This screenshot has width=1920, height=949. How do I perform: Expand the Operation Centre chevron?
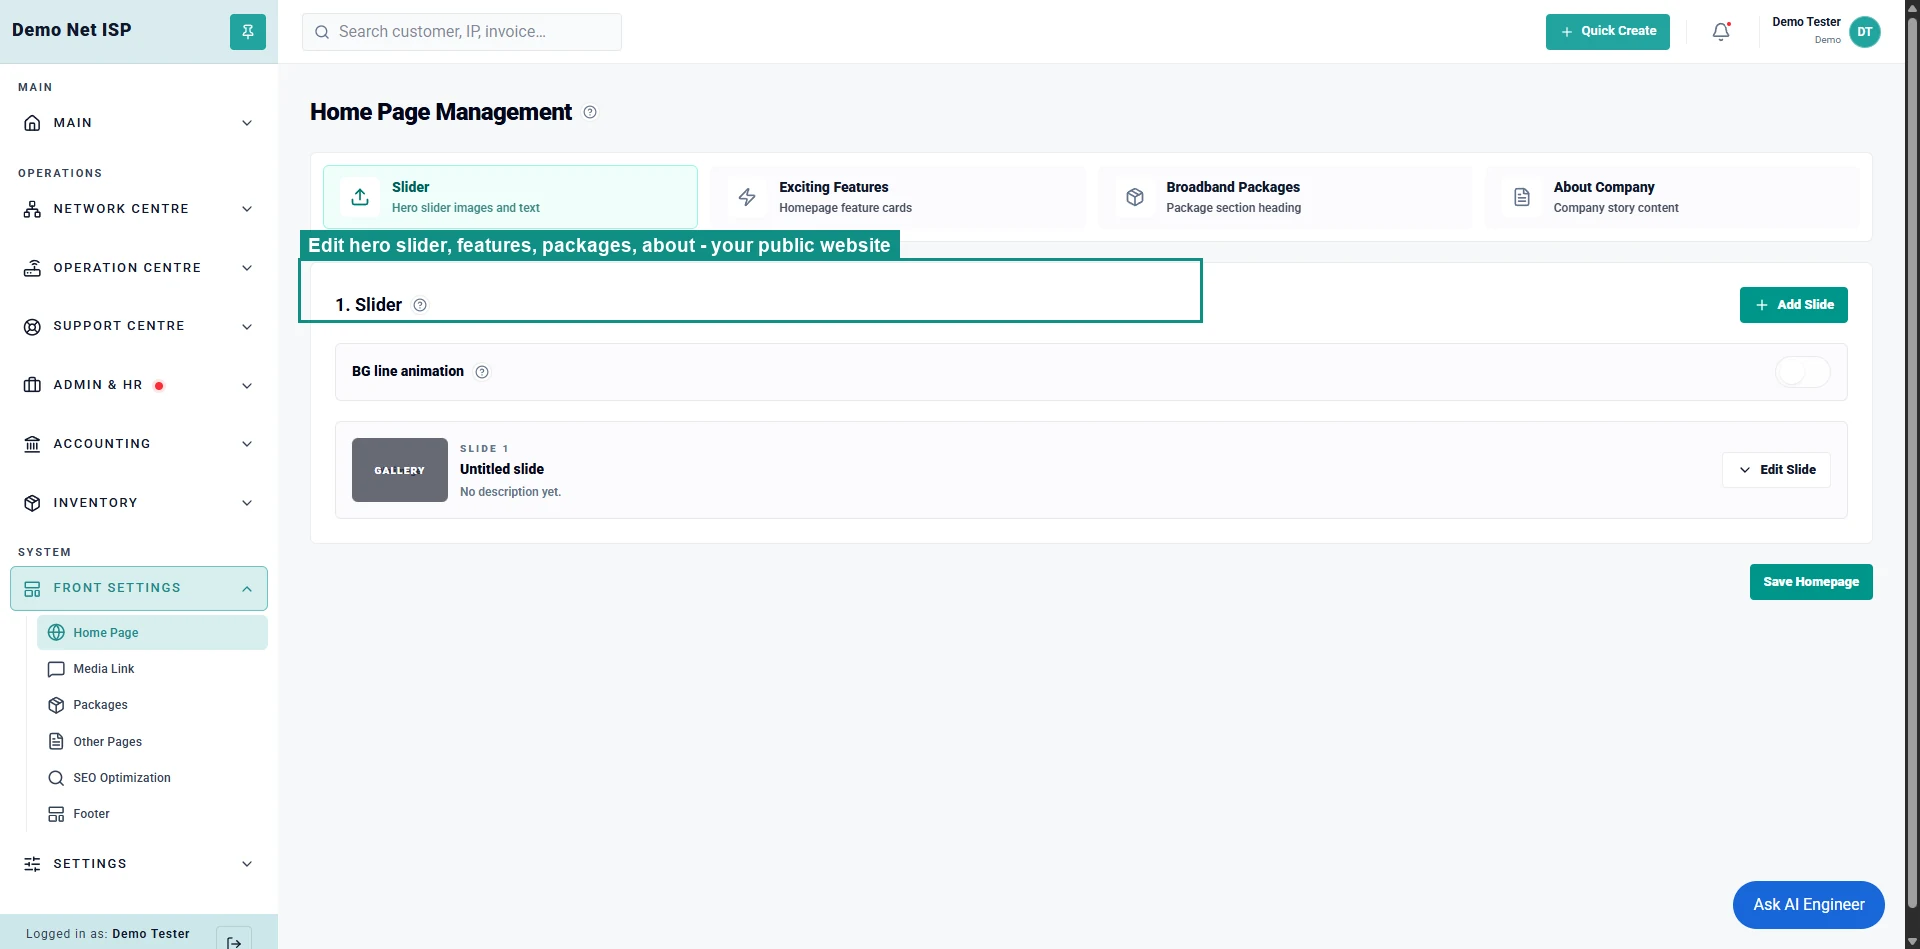point(247,268)
